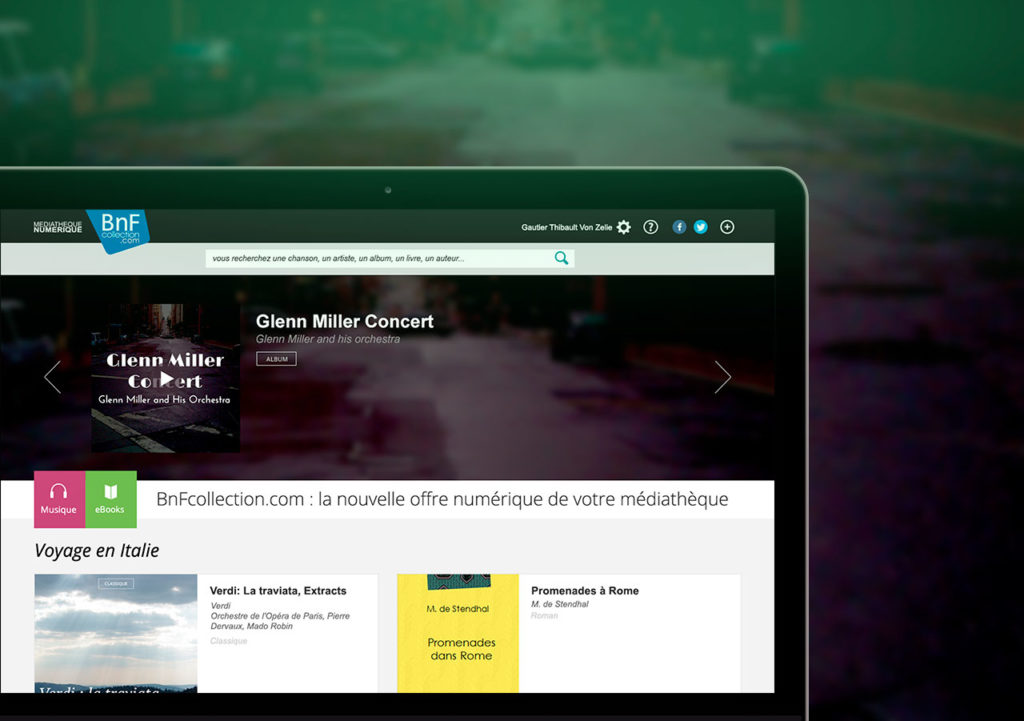
Task: Open the Glenn Miller Concert title
Action: click(x=344, y=321)
